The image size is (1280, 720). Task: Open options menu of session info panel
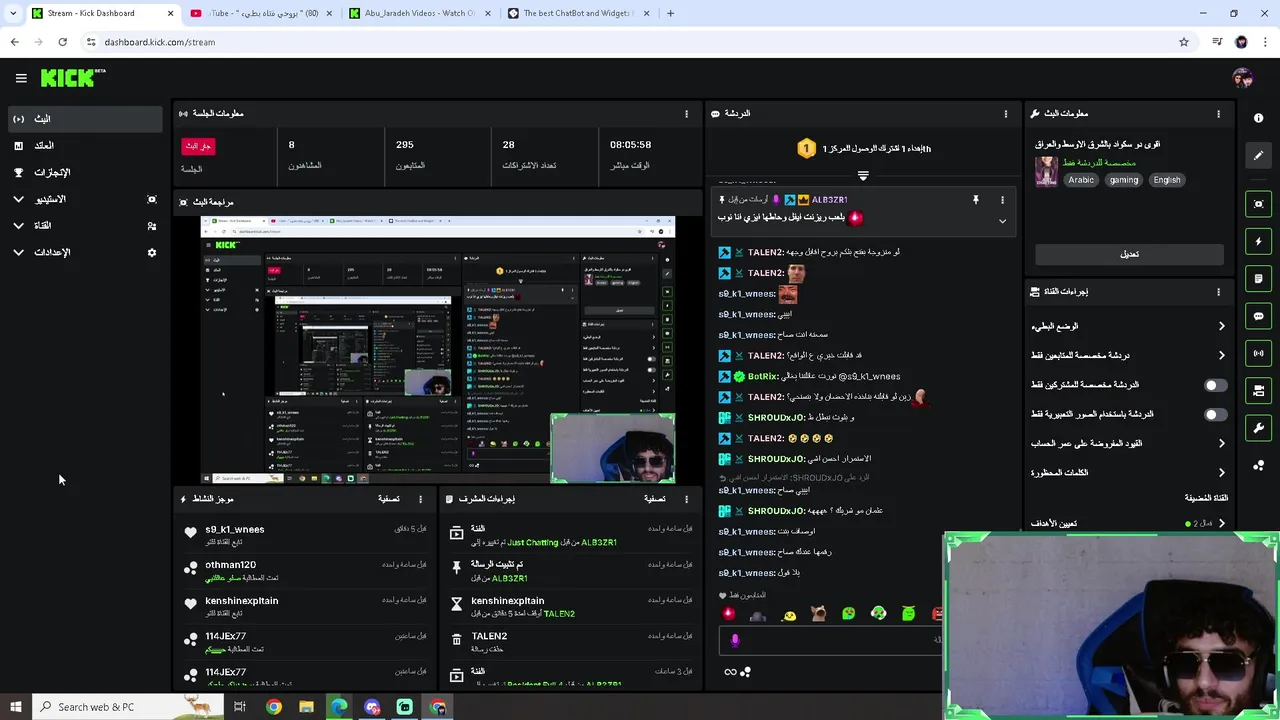click(x=686, y=114)
